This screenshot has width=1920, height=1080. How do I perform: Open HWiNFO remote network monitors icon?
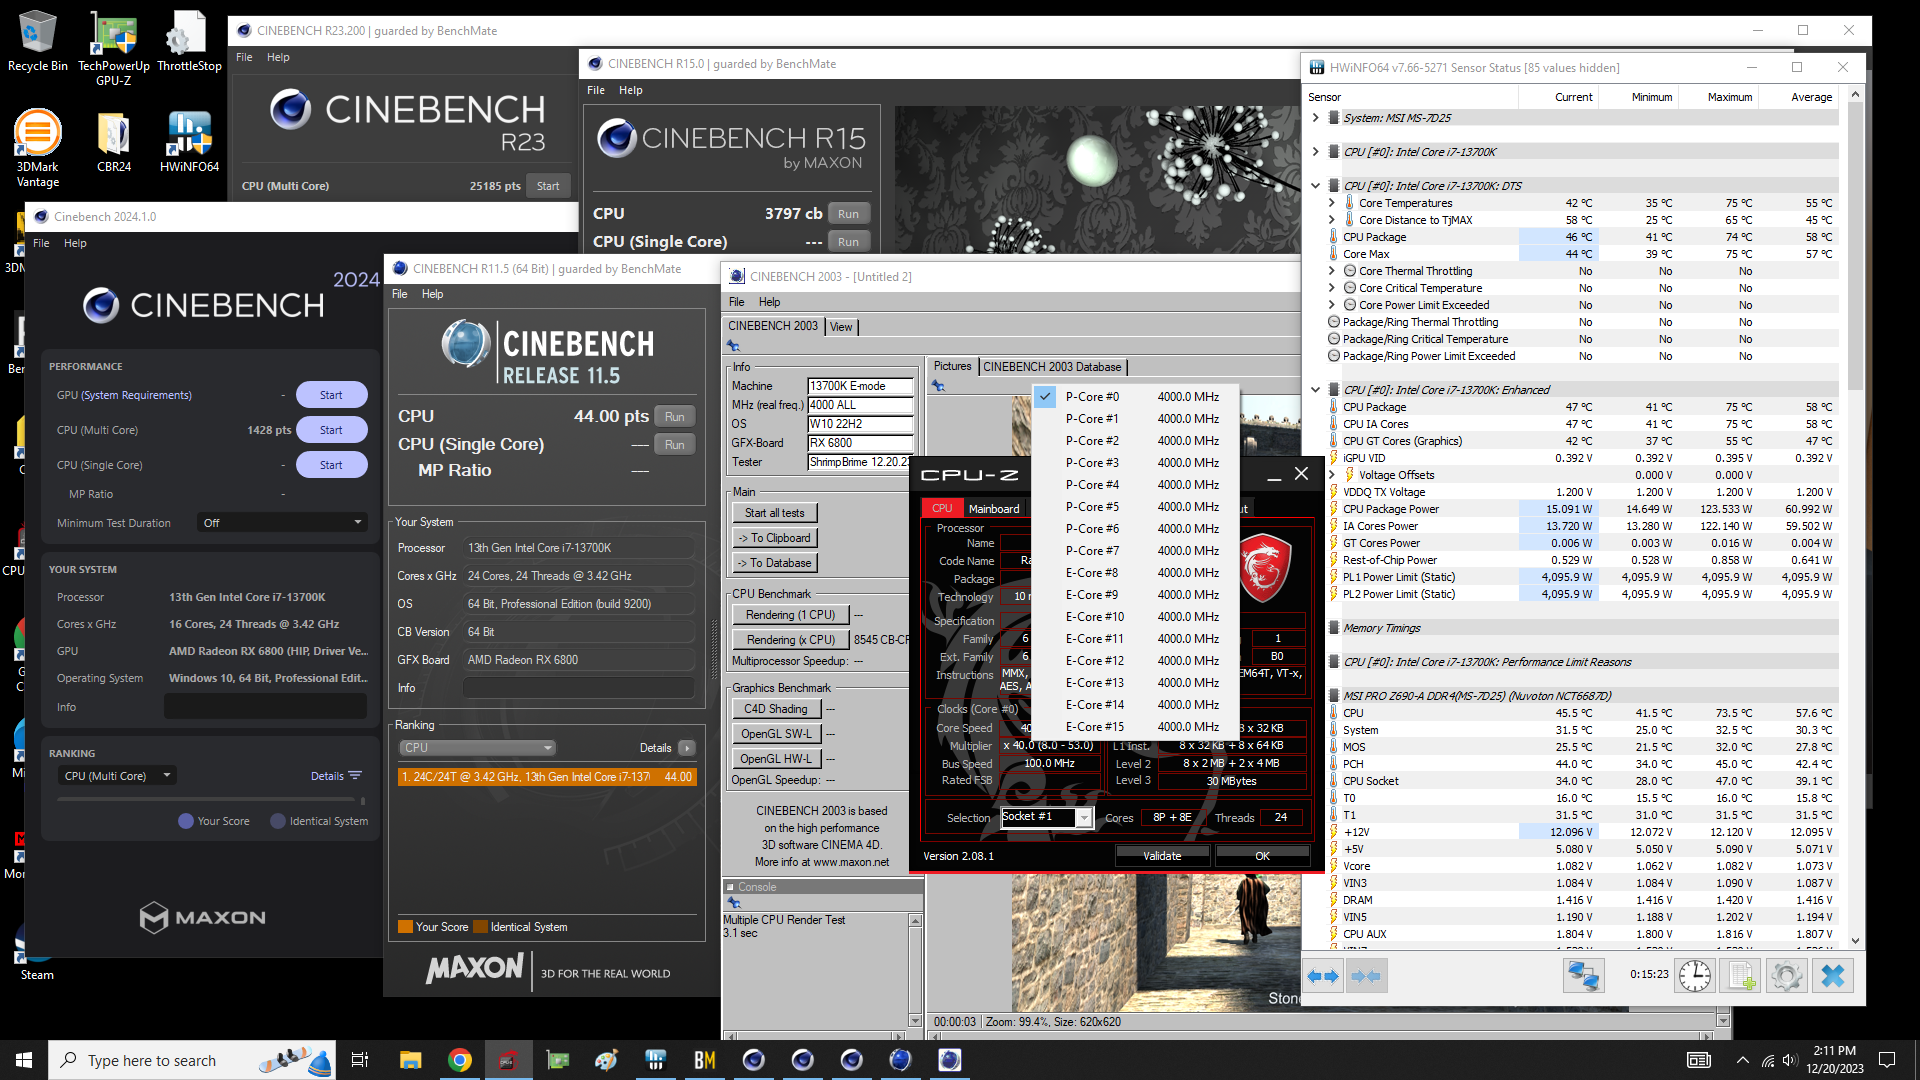pyautogui.click(x=1584, y=976)
